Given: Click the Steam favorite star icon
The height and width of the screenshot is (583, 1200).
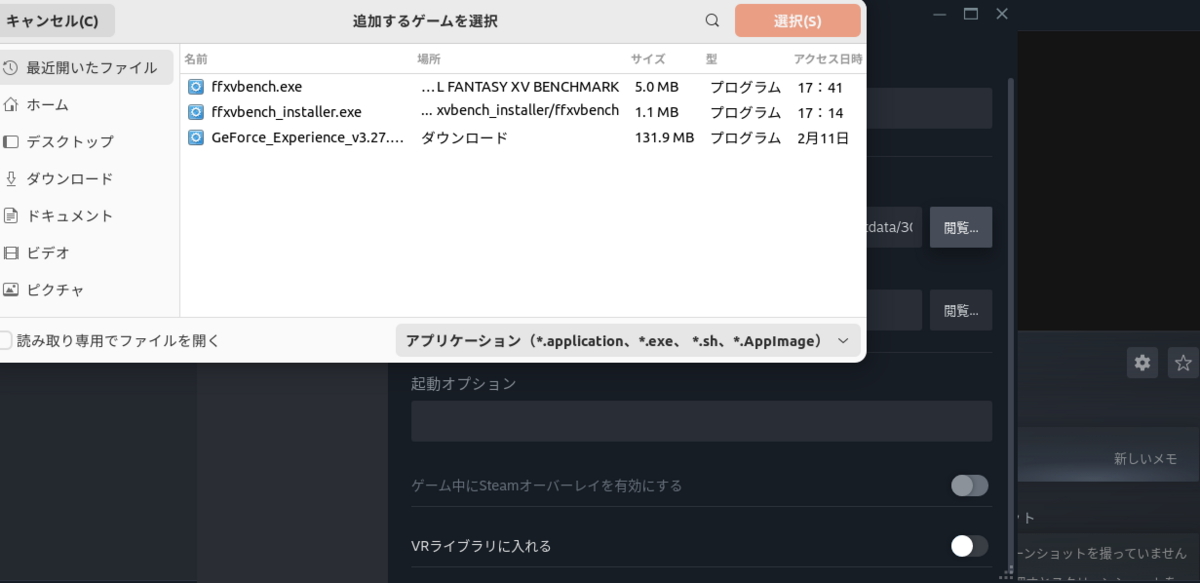Looking at the screenshot, I should 1183,362.
